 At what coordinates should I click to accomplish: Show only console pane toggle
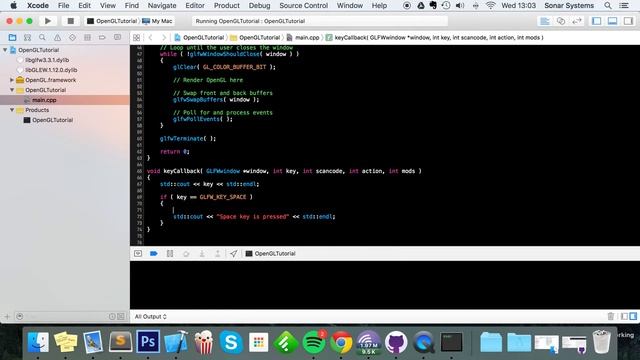(x=633, y=316)
